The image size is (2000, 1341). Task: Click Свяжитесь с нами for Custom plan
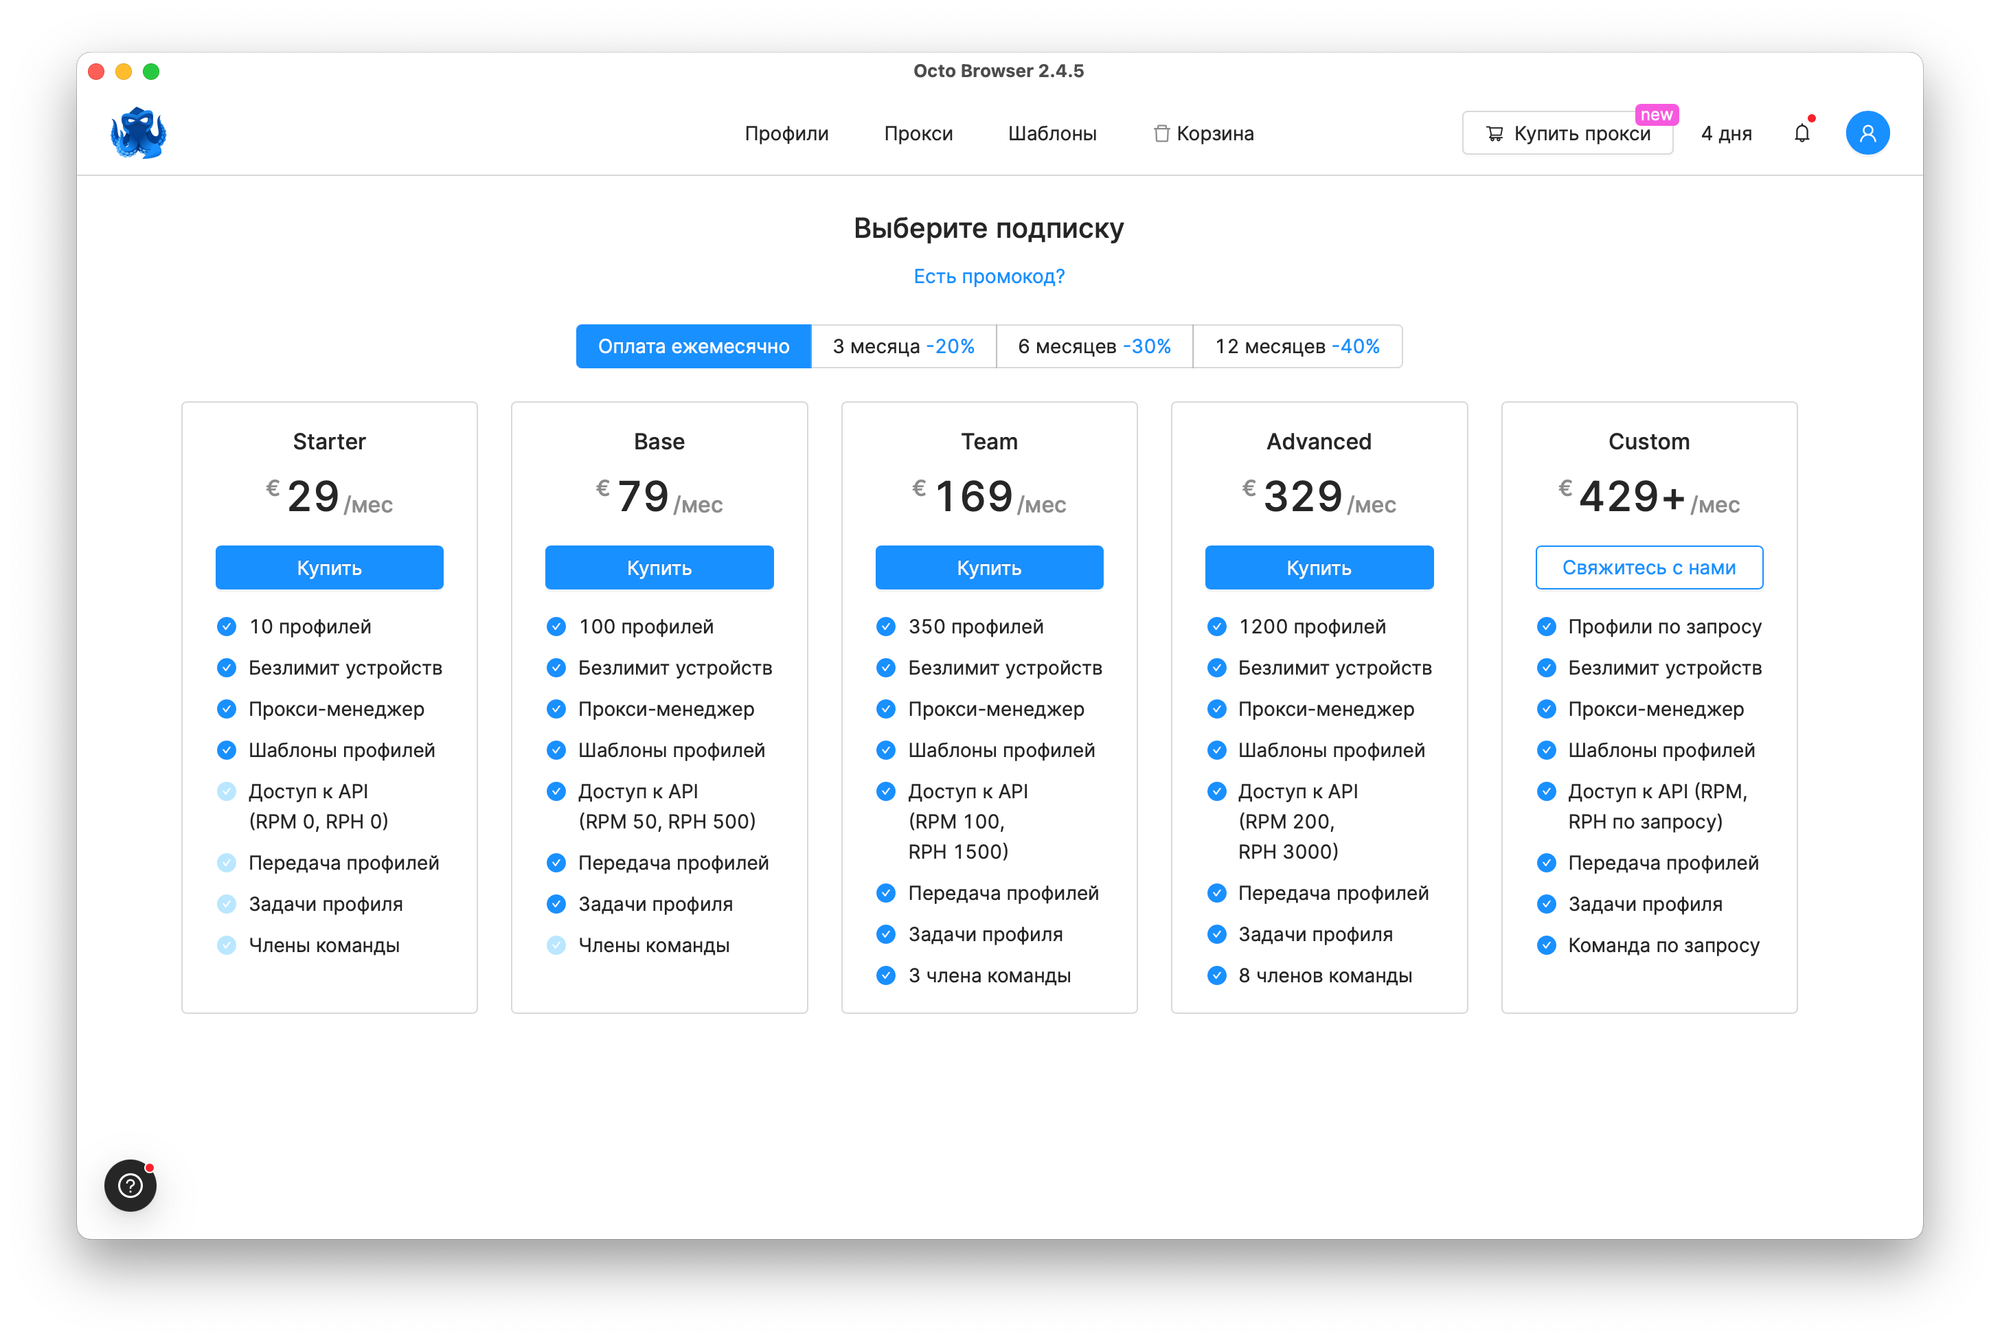coord(1648,568)
